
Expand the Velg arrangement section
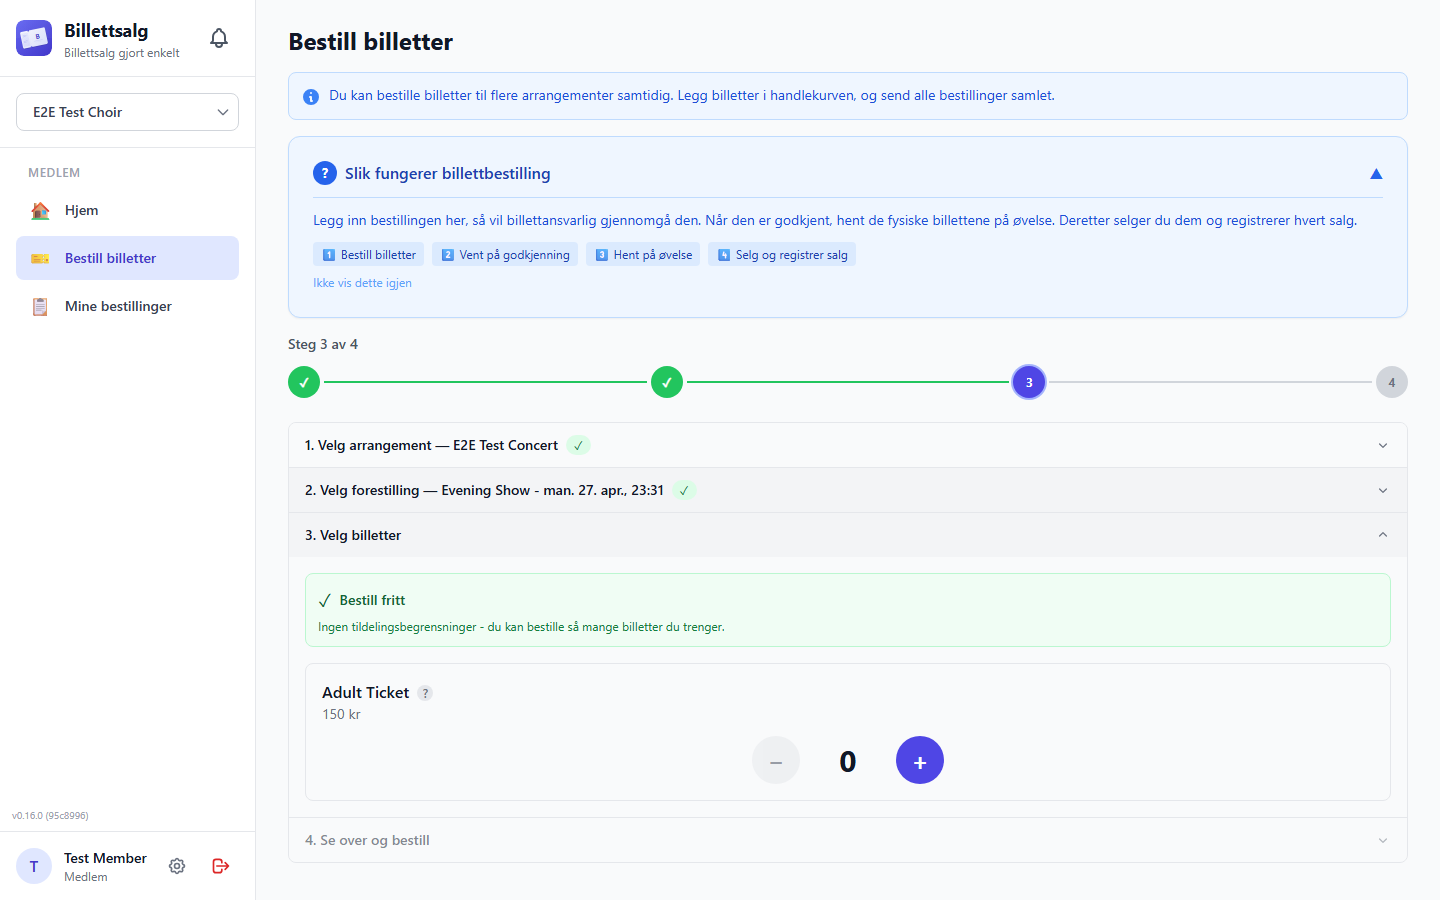click(x=848, y=445)
